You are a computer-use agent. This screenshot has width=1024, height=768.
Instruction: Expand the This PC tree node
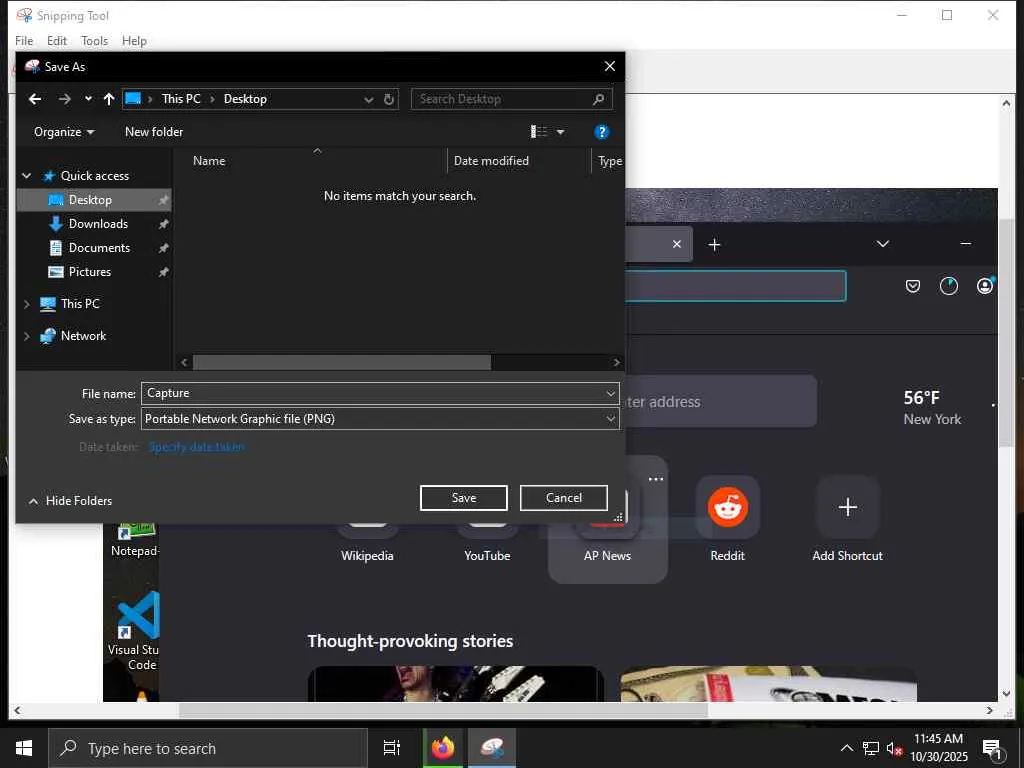pos(27,304)
